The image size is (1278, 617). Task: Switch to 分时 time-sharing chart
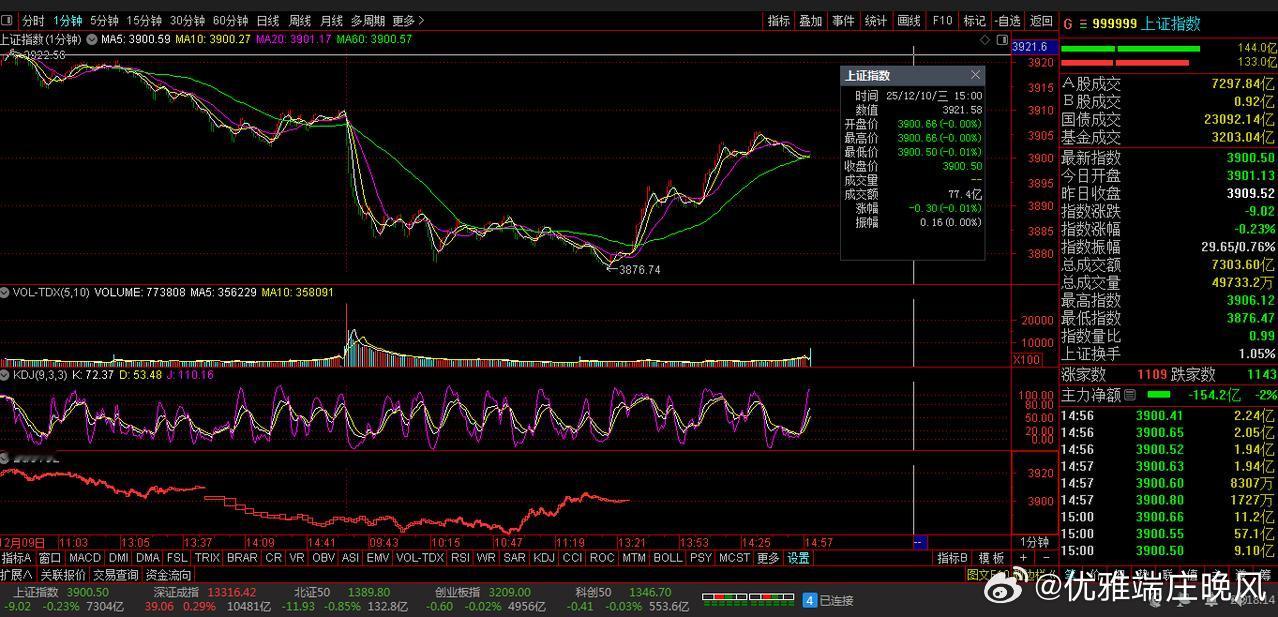(x=33, y=20)
